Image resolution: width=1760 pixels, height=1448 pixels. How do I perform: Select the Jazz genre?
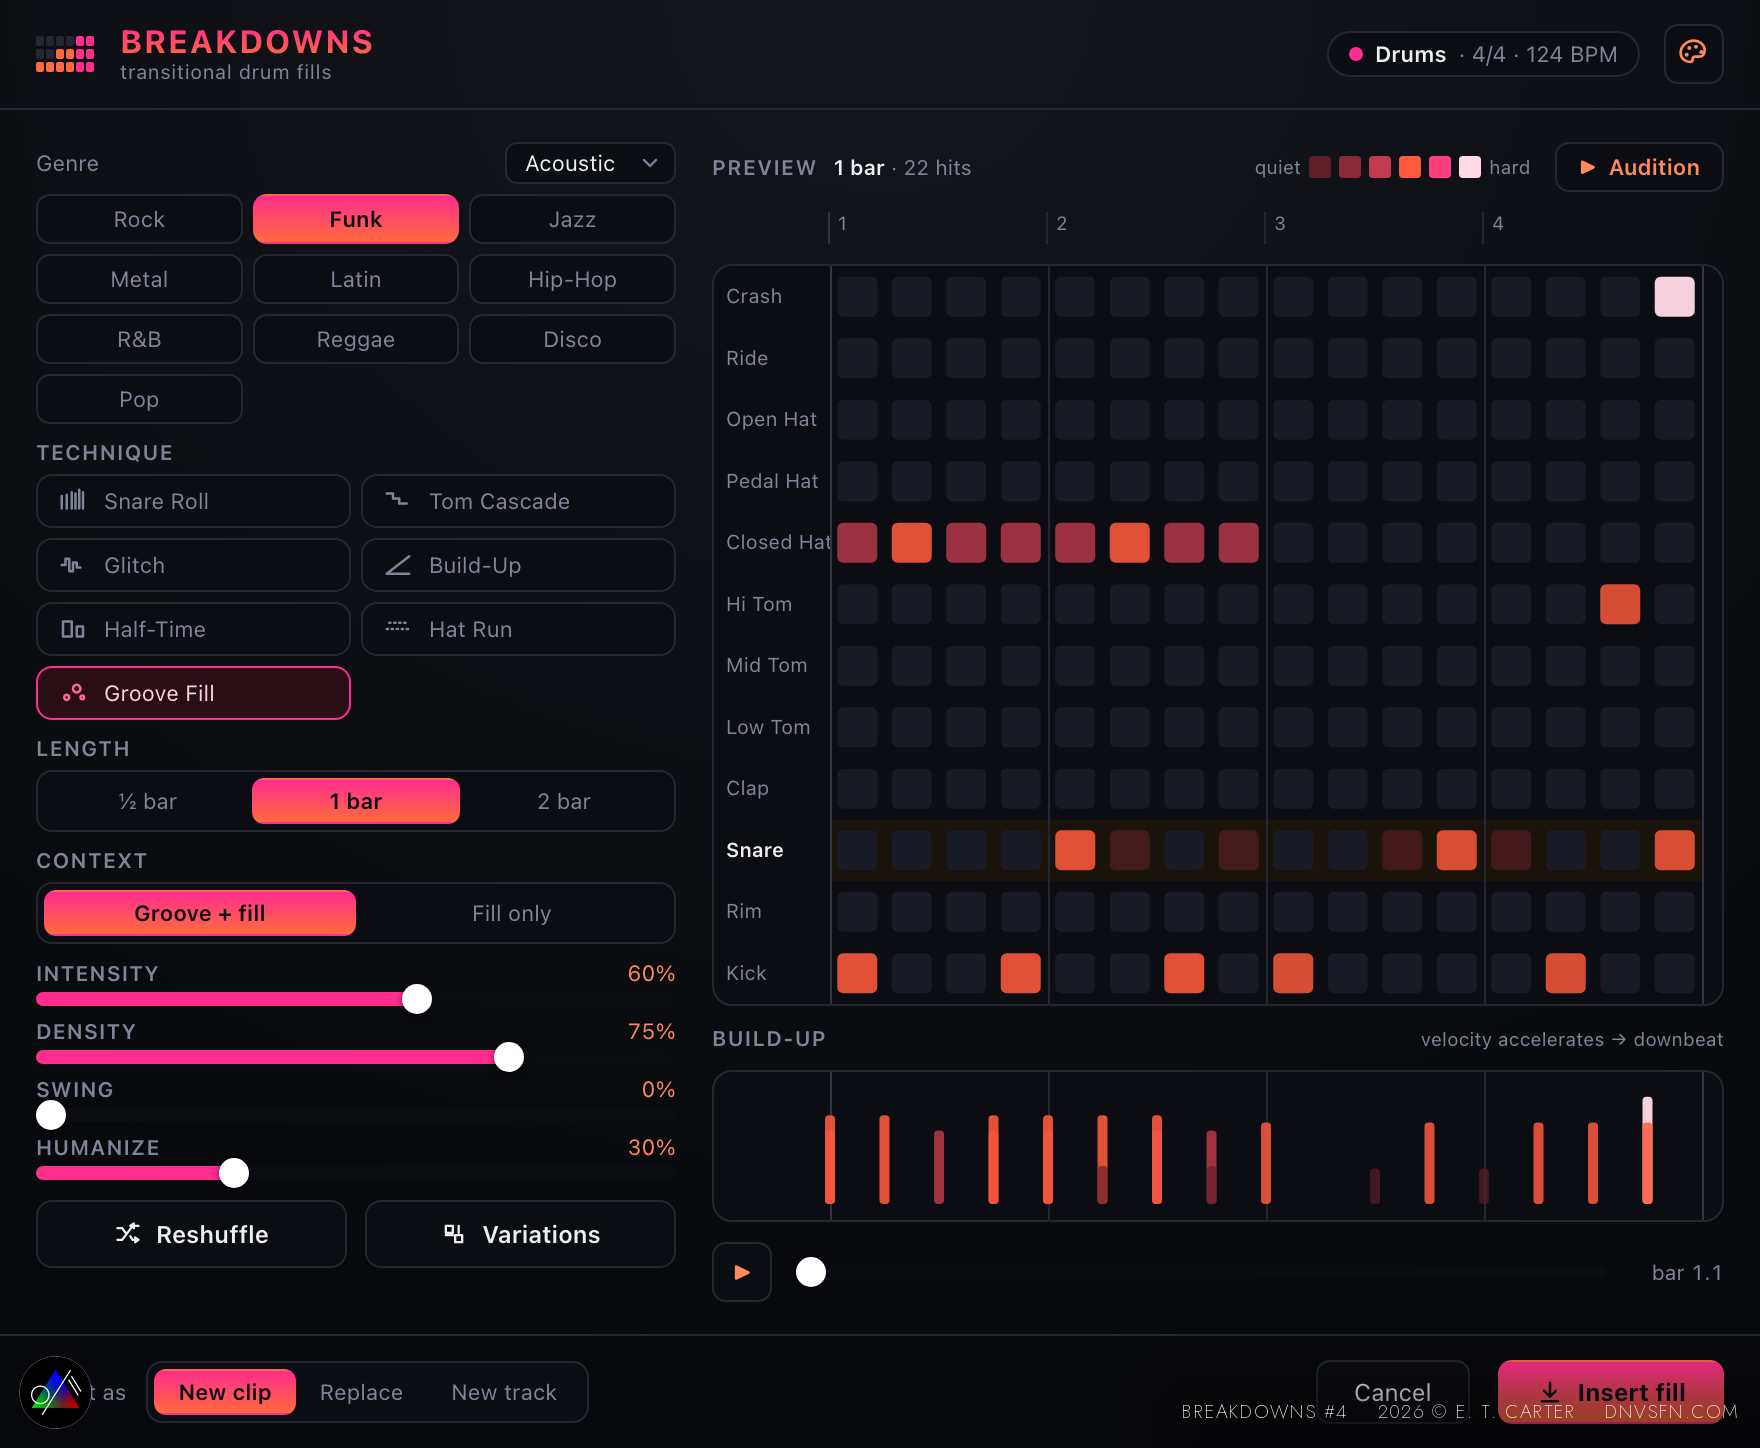(572, 219)
